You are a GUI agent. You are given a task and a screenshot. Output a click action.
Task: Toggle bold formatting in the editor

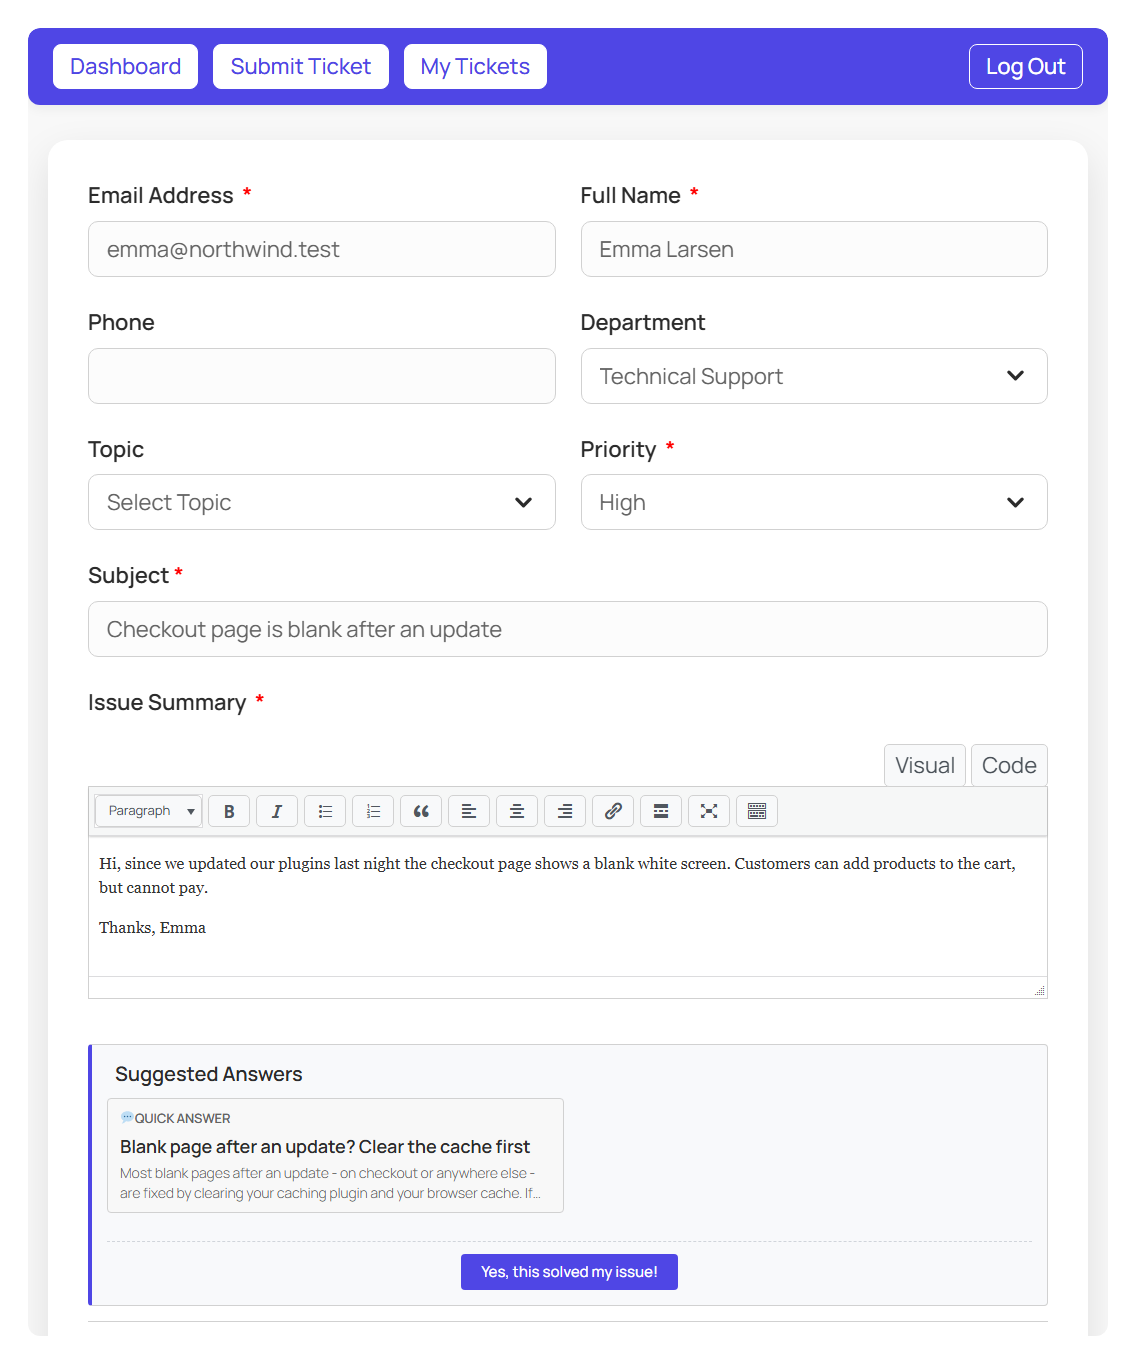click(x=229, y=811)
